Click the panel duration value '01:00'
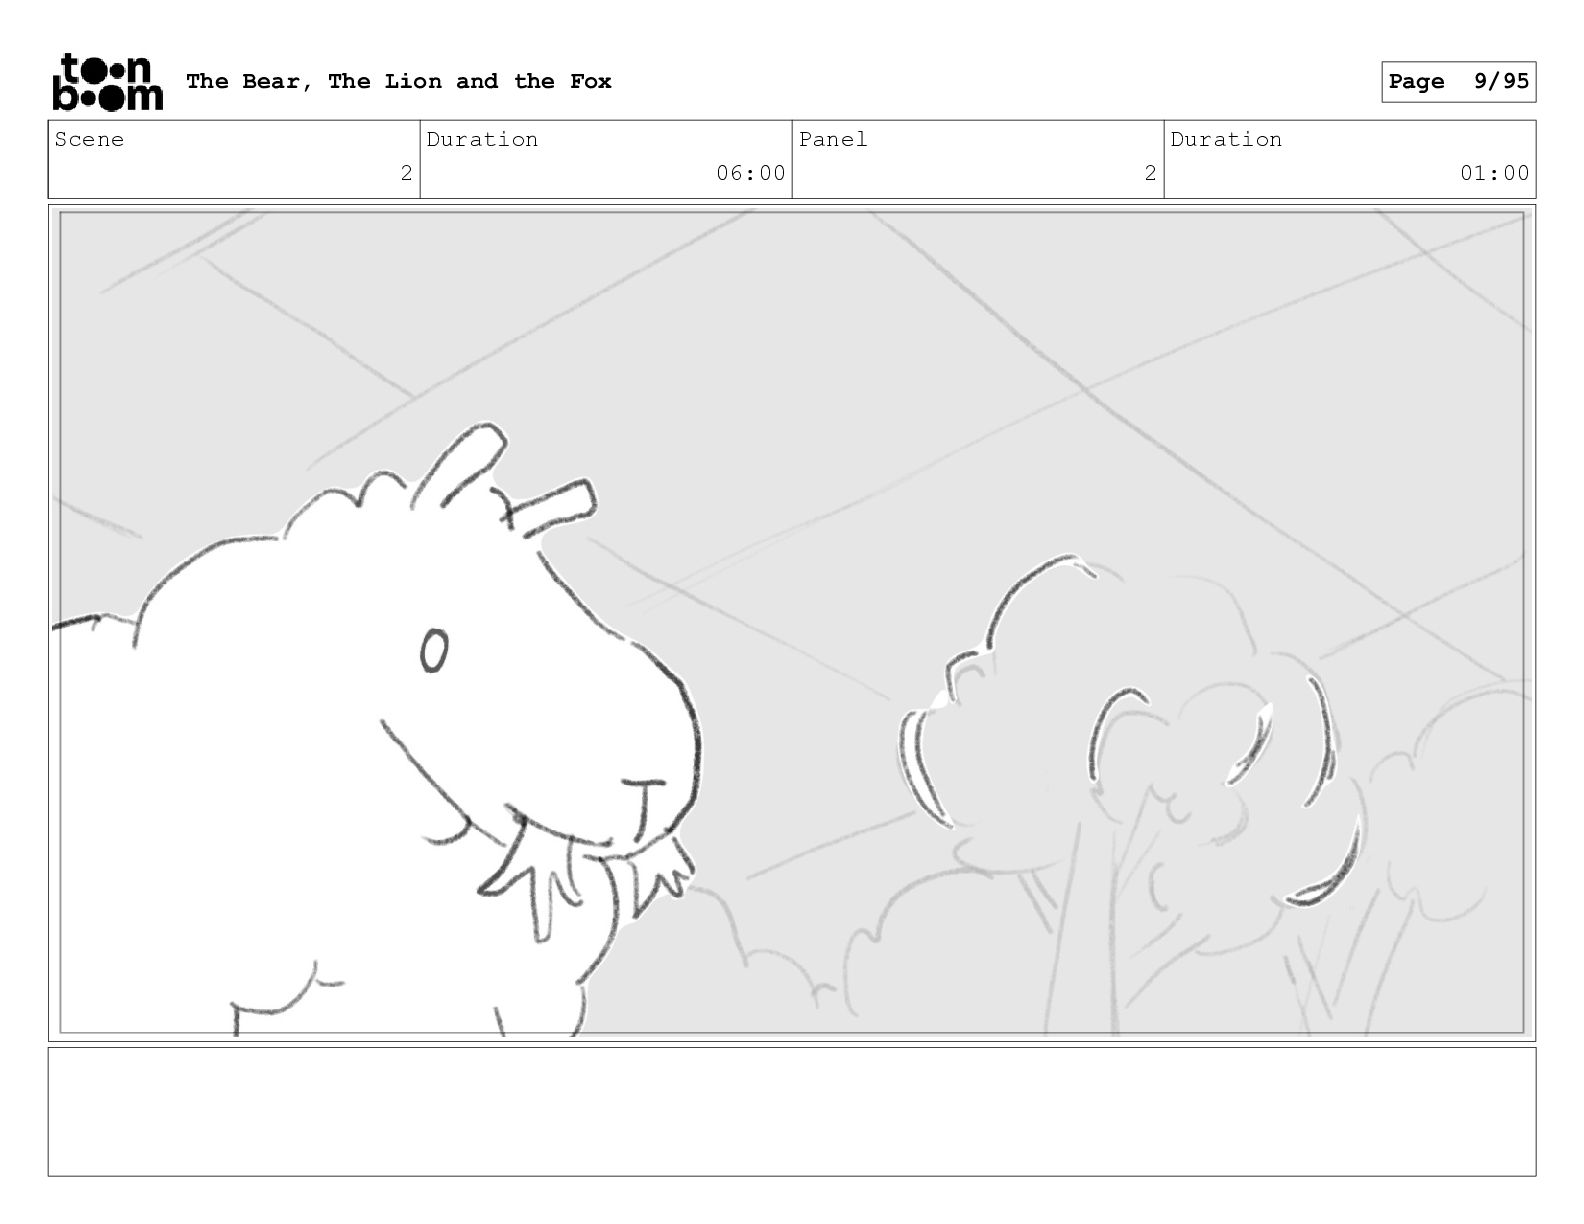The image size is (1584, 1224). [1495, 173]
